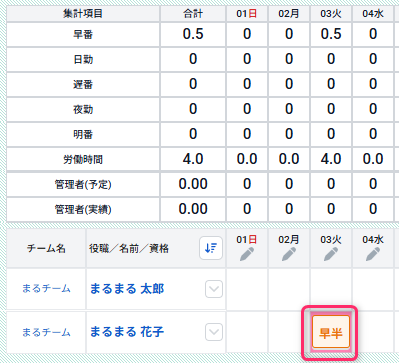The image size is (399, 363).
Task: Expand the dropdown for まるまる 花子
Action: coord(214,332)
